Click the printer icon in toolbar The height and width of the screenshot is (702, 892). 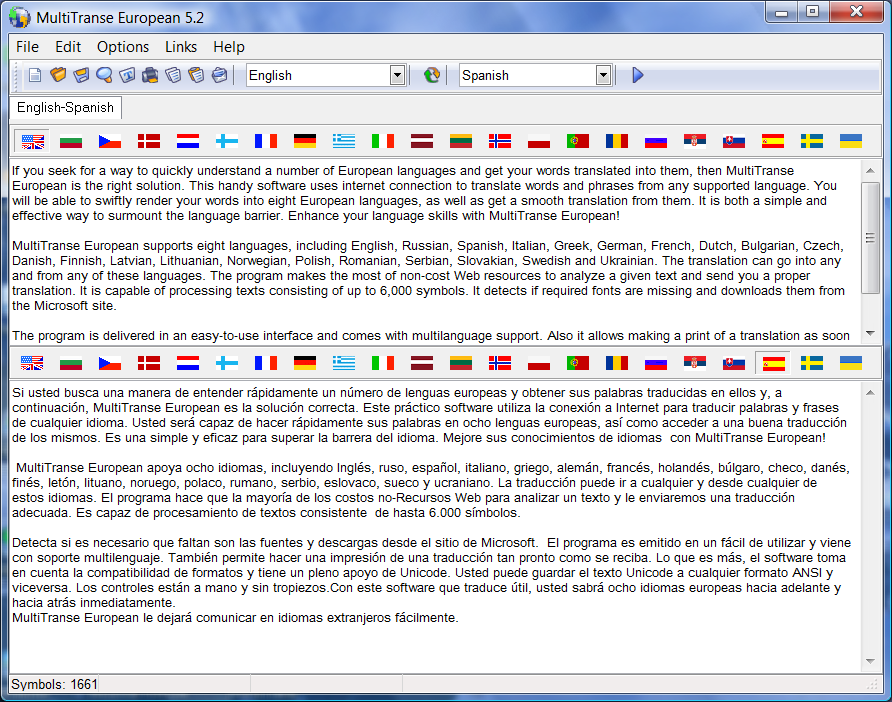coord(150,75)
